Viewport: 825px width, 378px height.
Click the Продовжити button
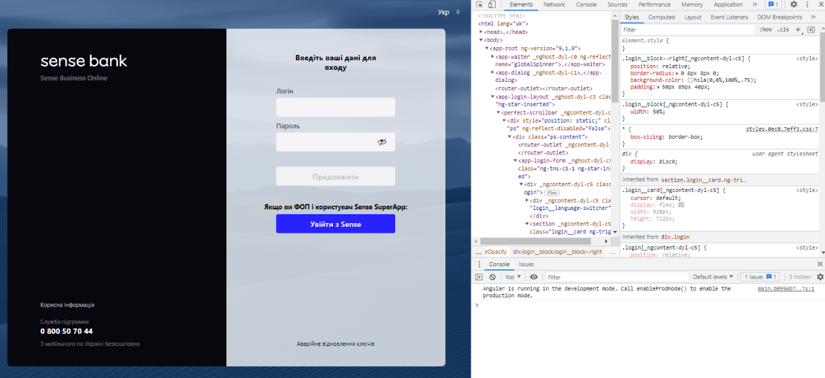click(335, 176)
